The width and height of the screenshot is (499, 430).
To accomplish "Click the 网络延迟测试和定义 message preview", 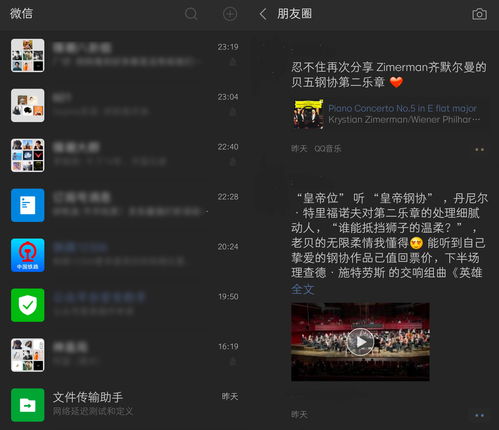I will [93, 411].
